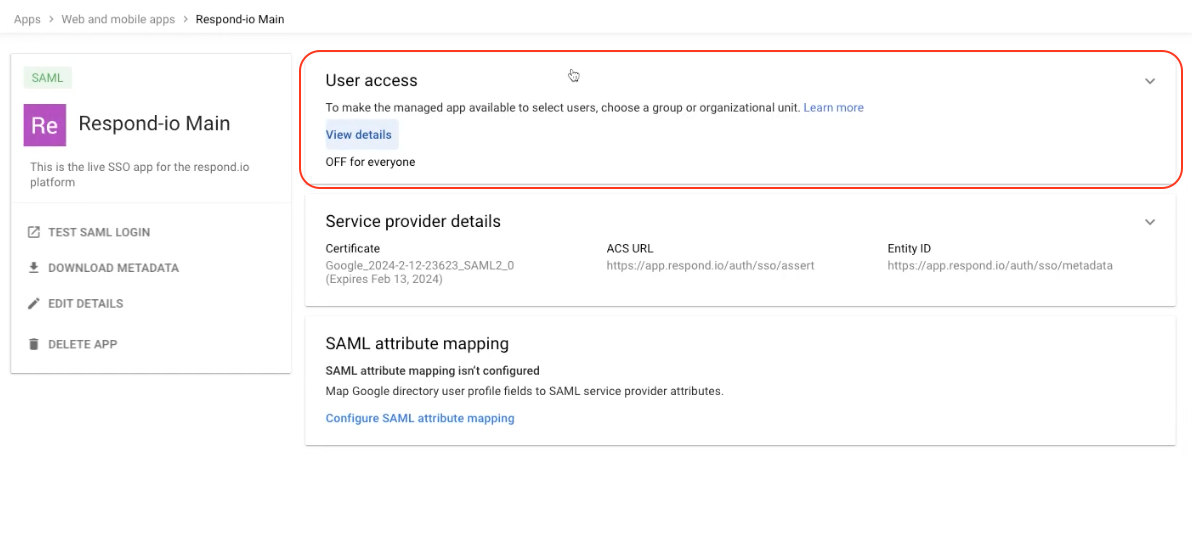Navigate to Web and mobile apps breadcrumb
The width and height of the screenshot is (1192, 556).
117,19
